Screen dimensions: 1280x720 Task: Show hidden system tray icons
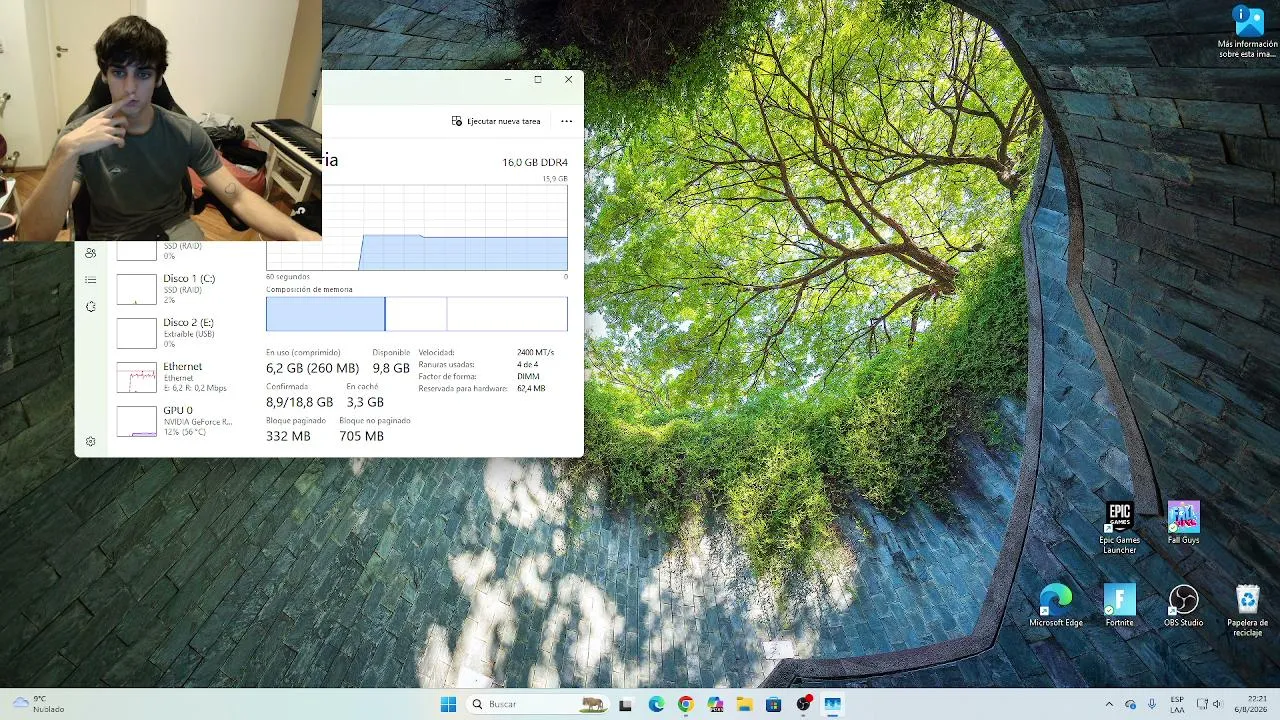pos(1109,704)
